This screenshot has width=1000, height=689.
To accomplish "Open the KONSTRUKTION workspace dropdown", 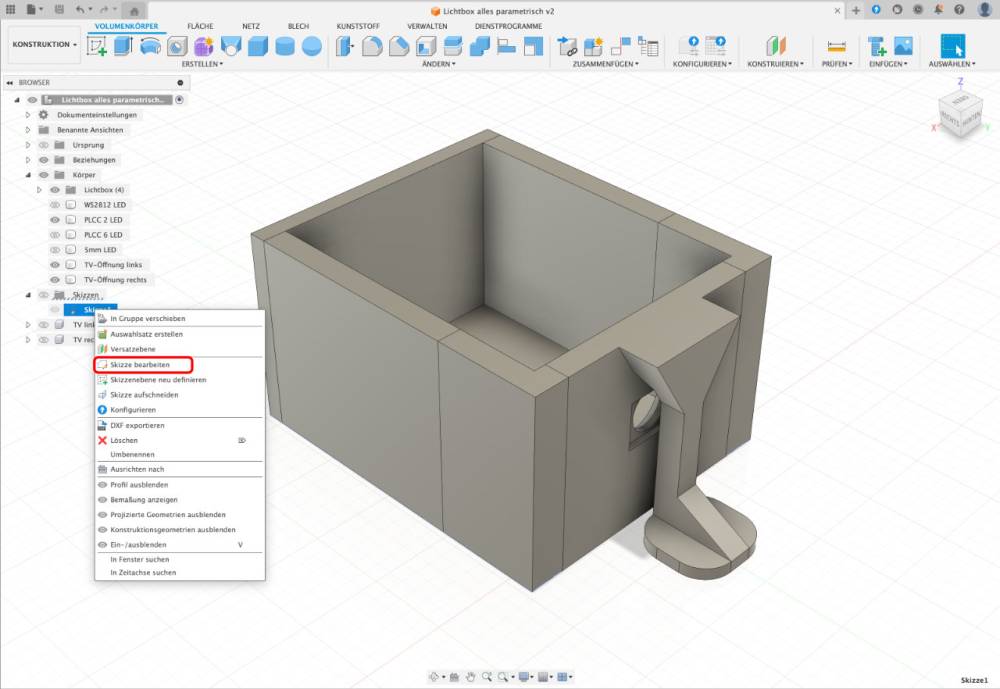I will click(44, 45).
